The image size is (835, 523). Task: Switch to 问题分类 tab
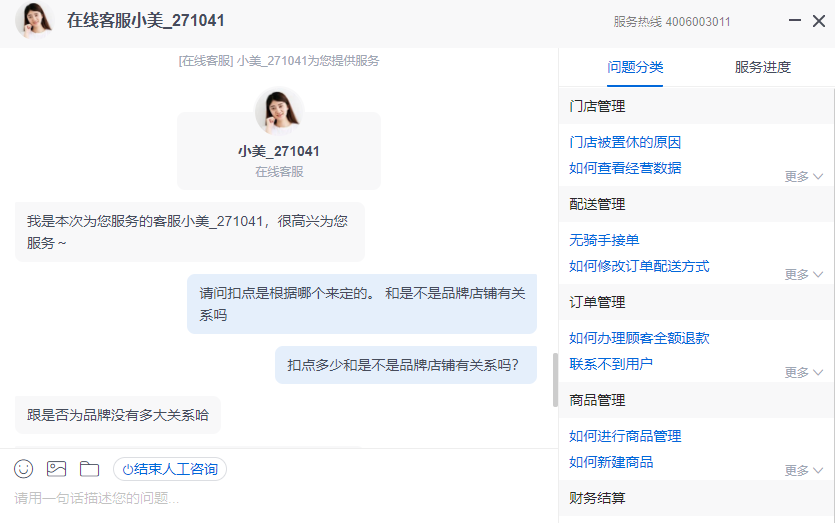[x=635, y=68]
